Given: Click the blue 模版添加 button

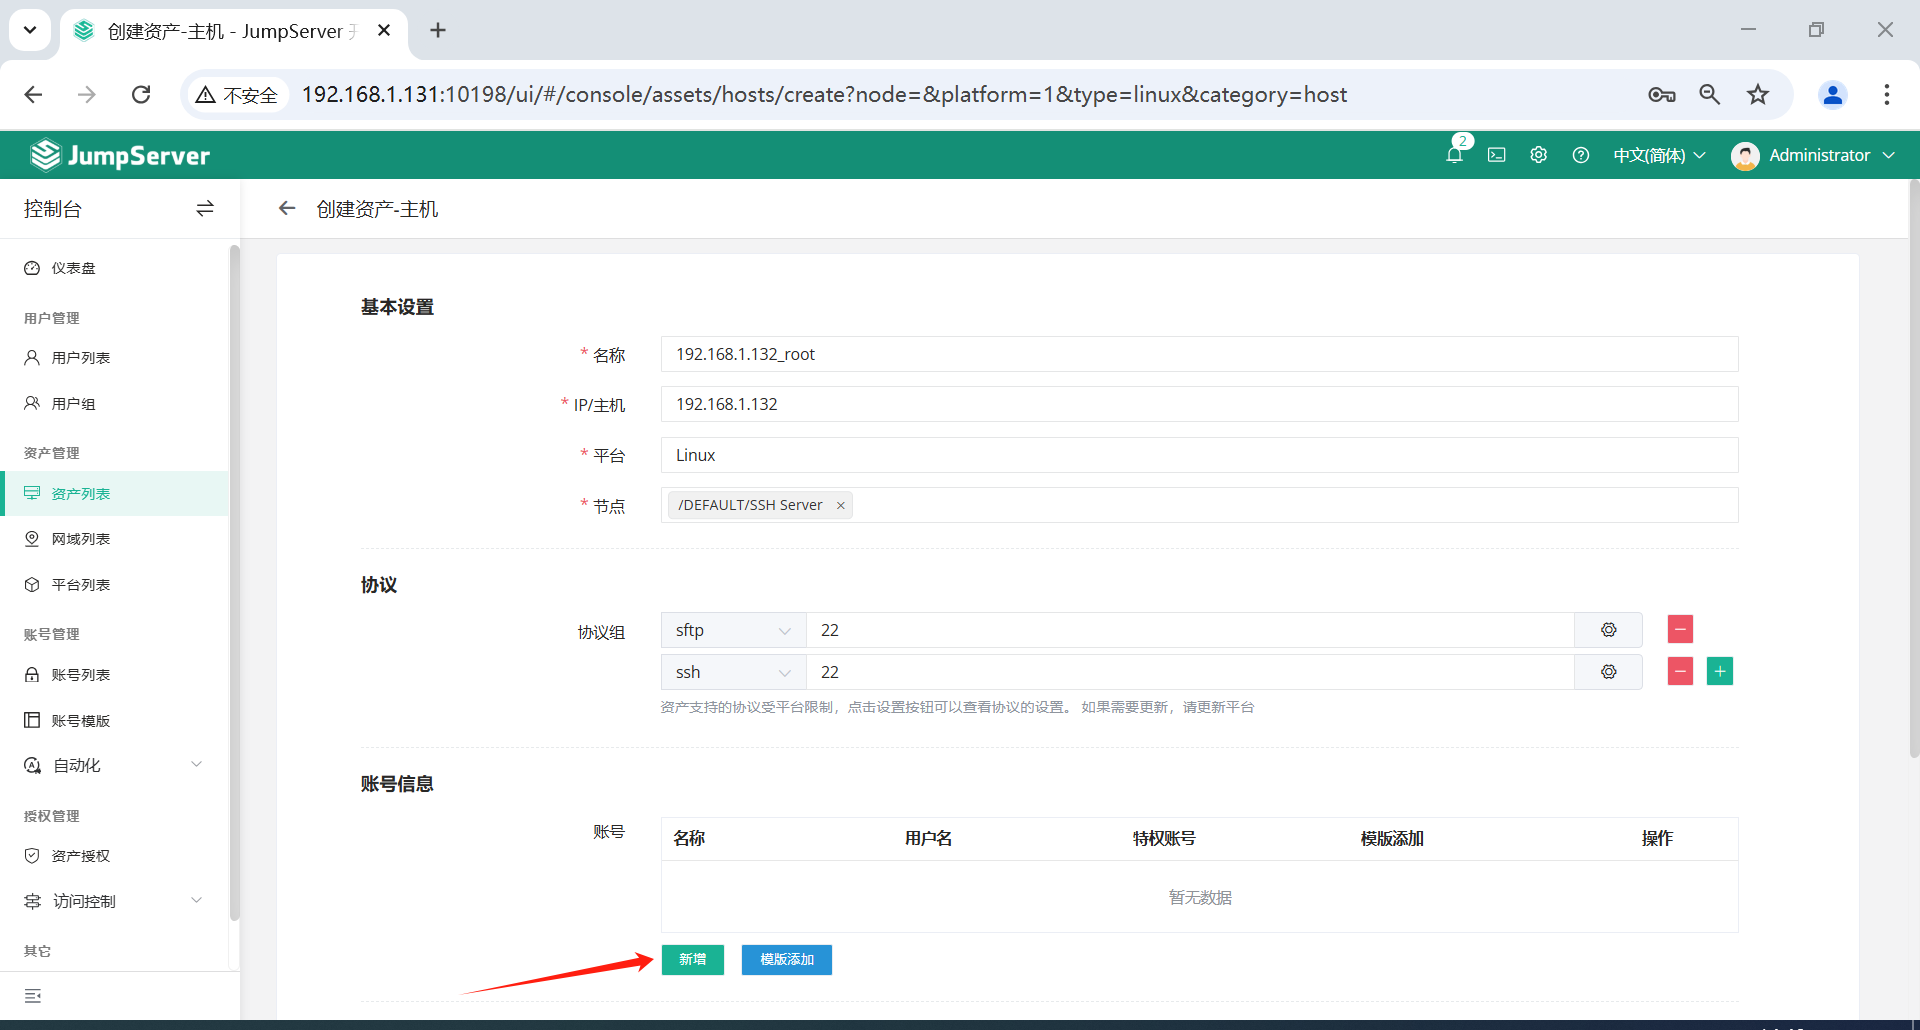Looking at the screenshot, I should click(786, 959).
